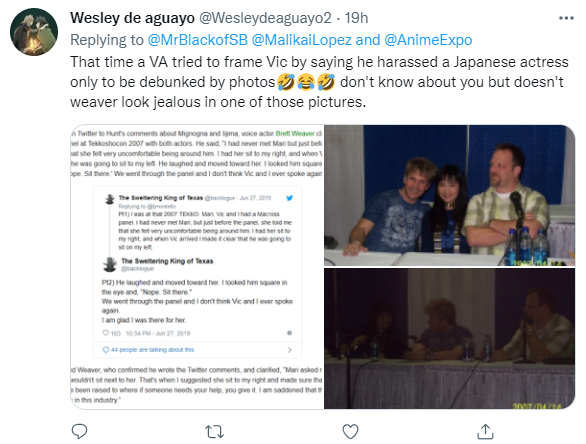The width and height of the screenshot is (586, 444).
Task: Click the info icon in embedded tweet
Action: point(289,333)
